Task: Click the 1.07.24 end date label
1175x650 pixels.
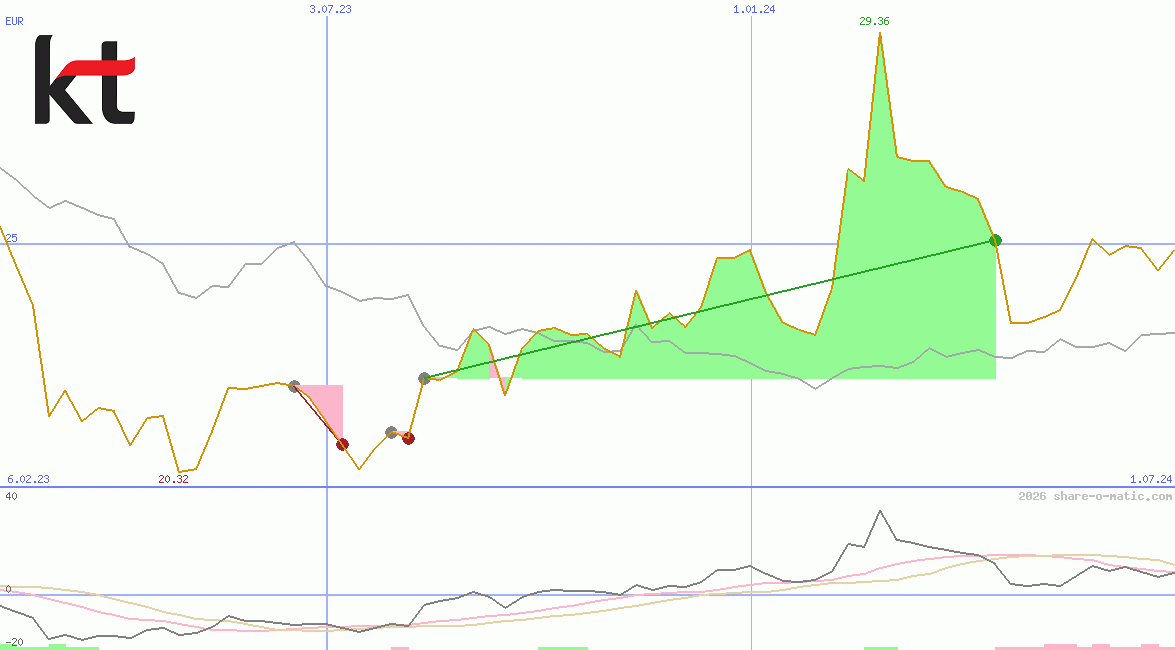Action: pyautogui.click(x=1150, y=479)
